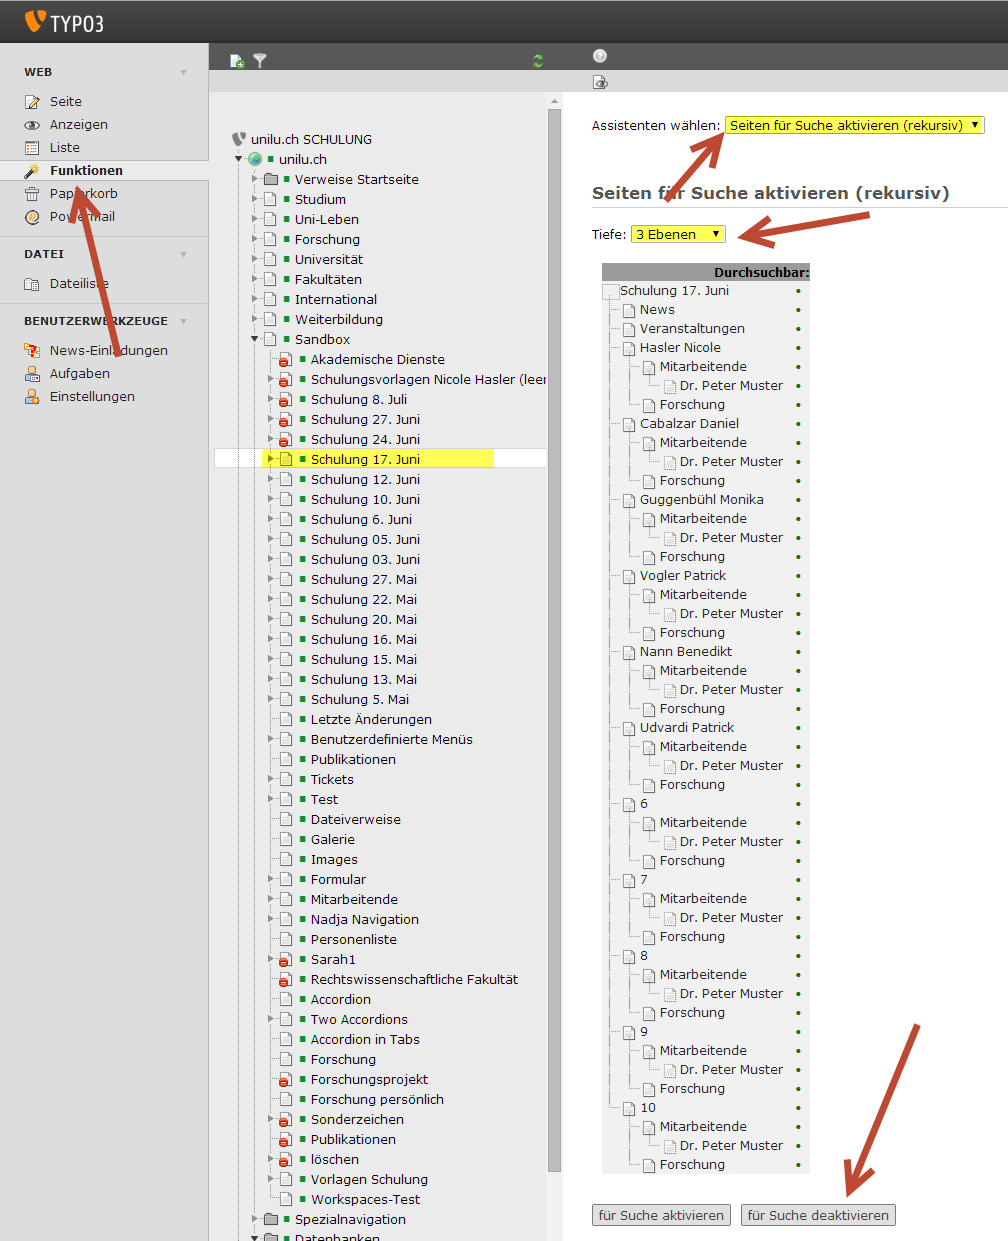Open the Aufgaben module
1008x1241 pixels.
pos(80,374)
